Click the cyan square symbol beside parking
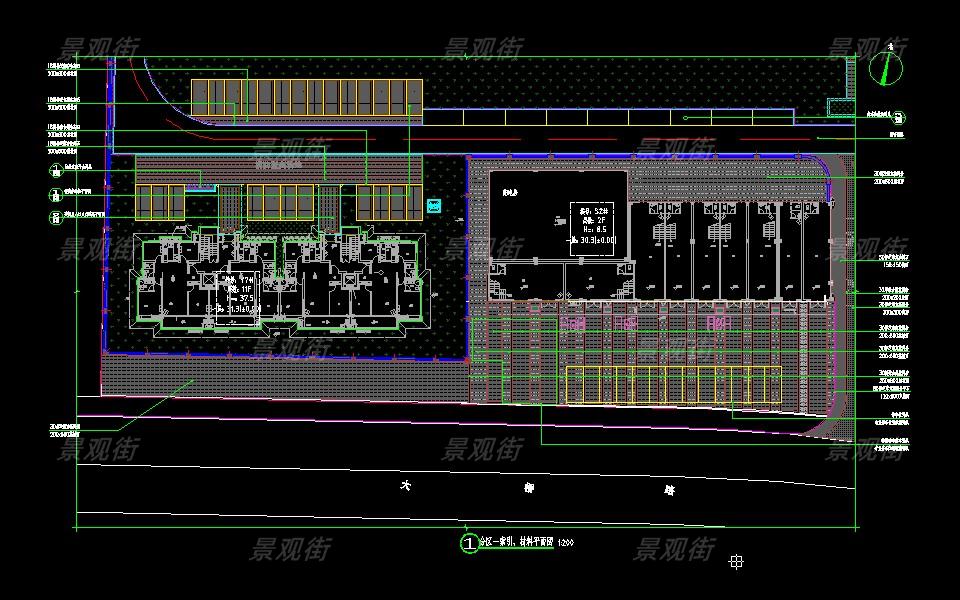Viewport: 960px width, 600px height. pos(433,207)
